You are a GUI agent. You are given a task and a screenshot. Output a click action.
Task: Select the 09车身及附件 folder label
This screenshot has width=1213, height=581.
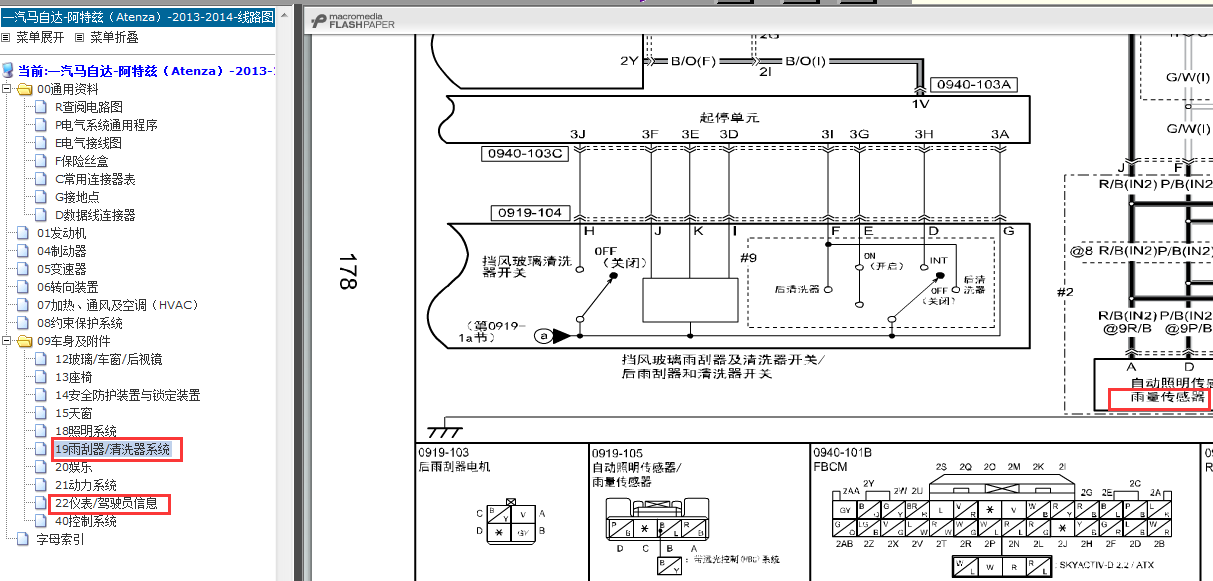74,341
